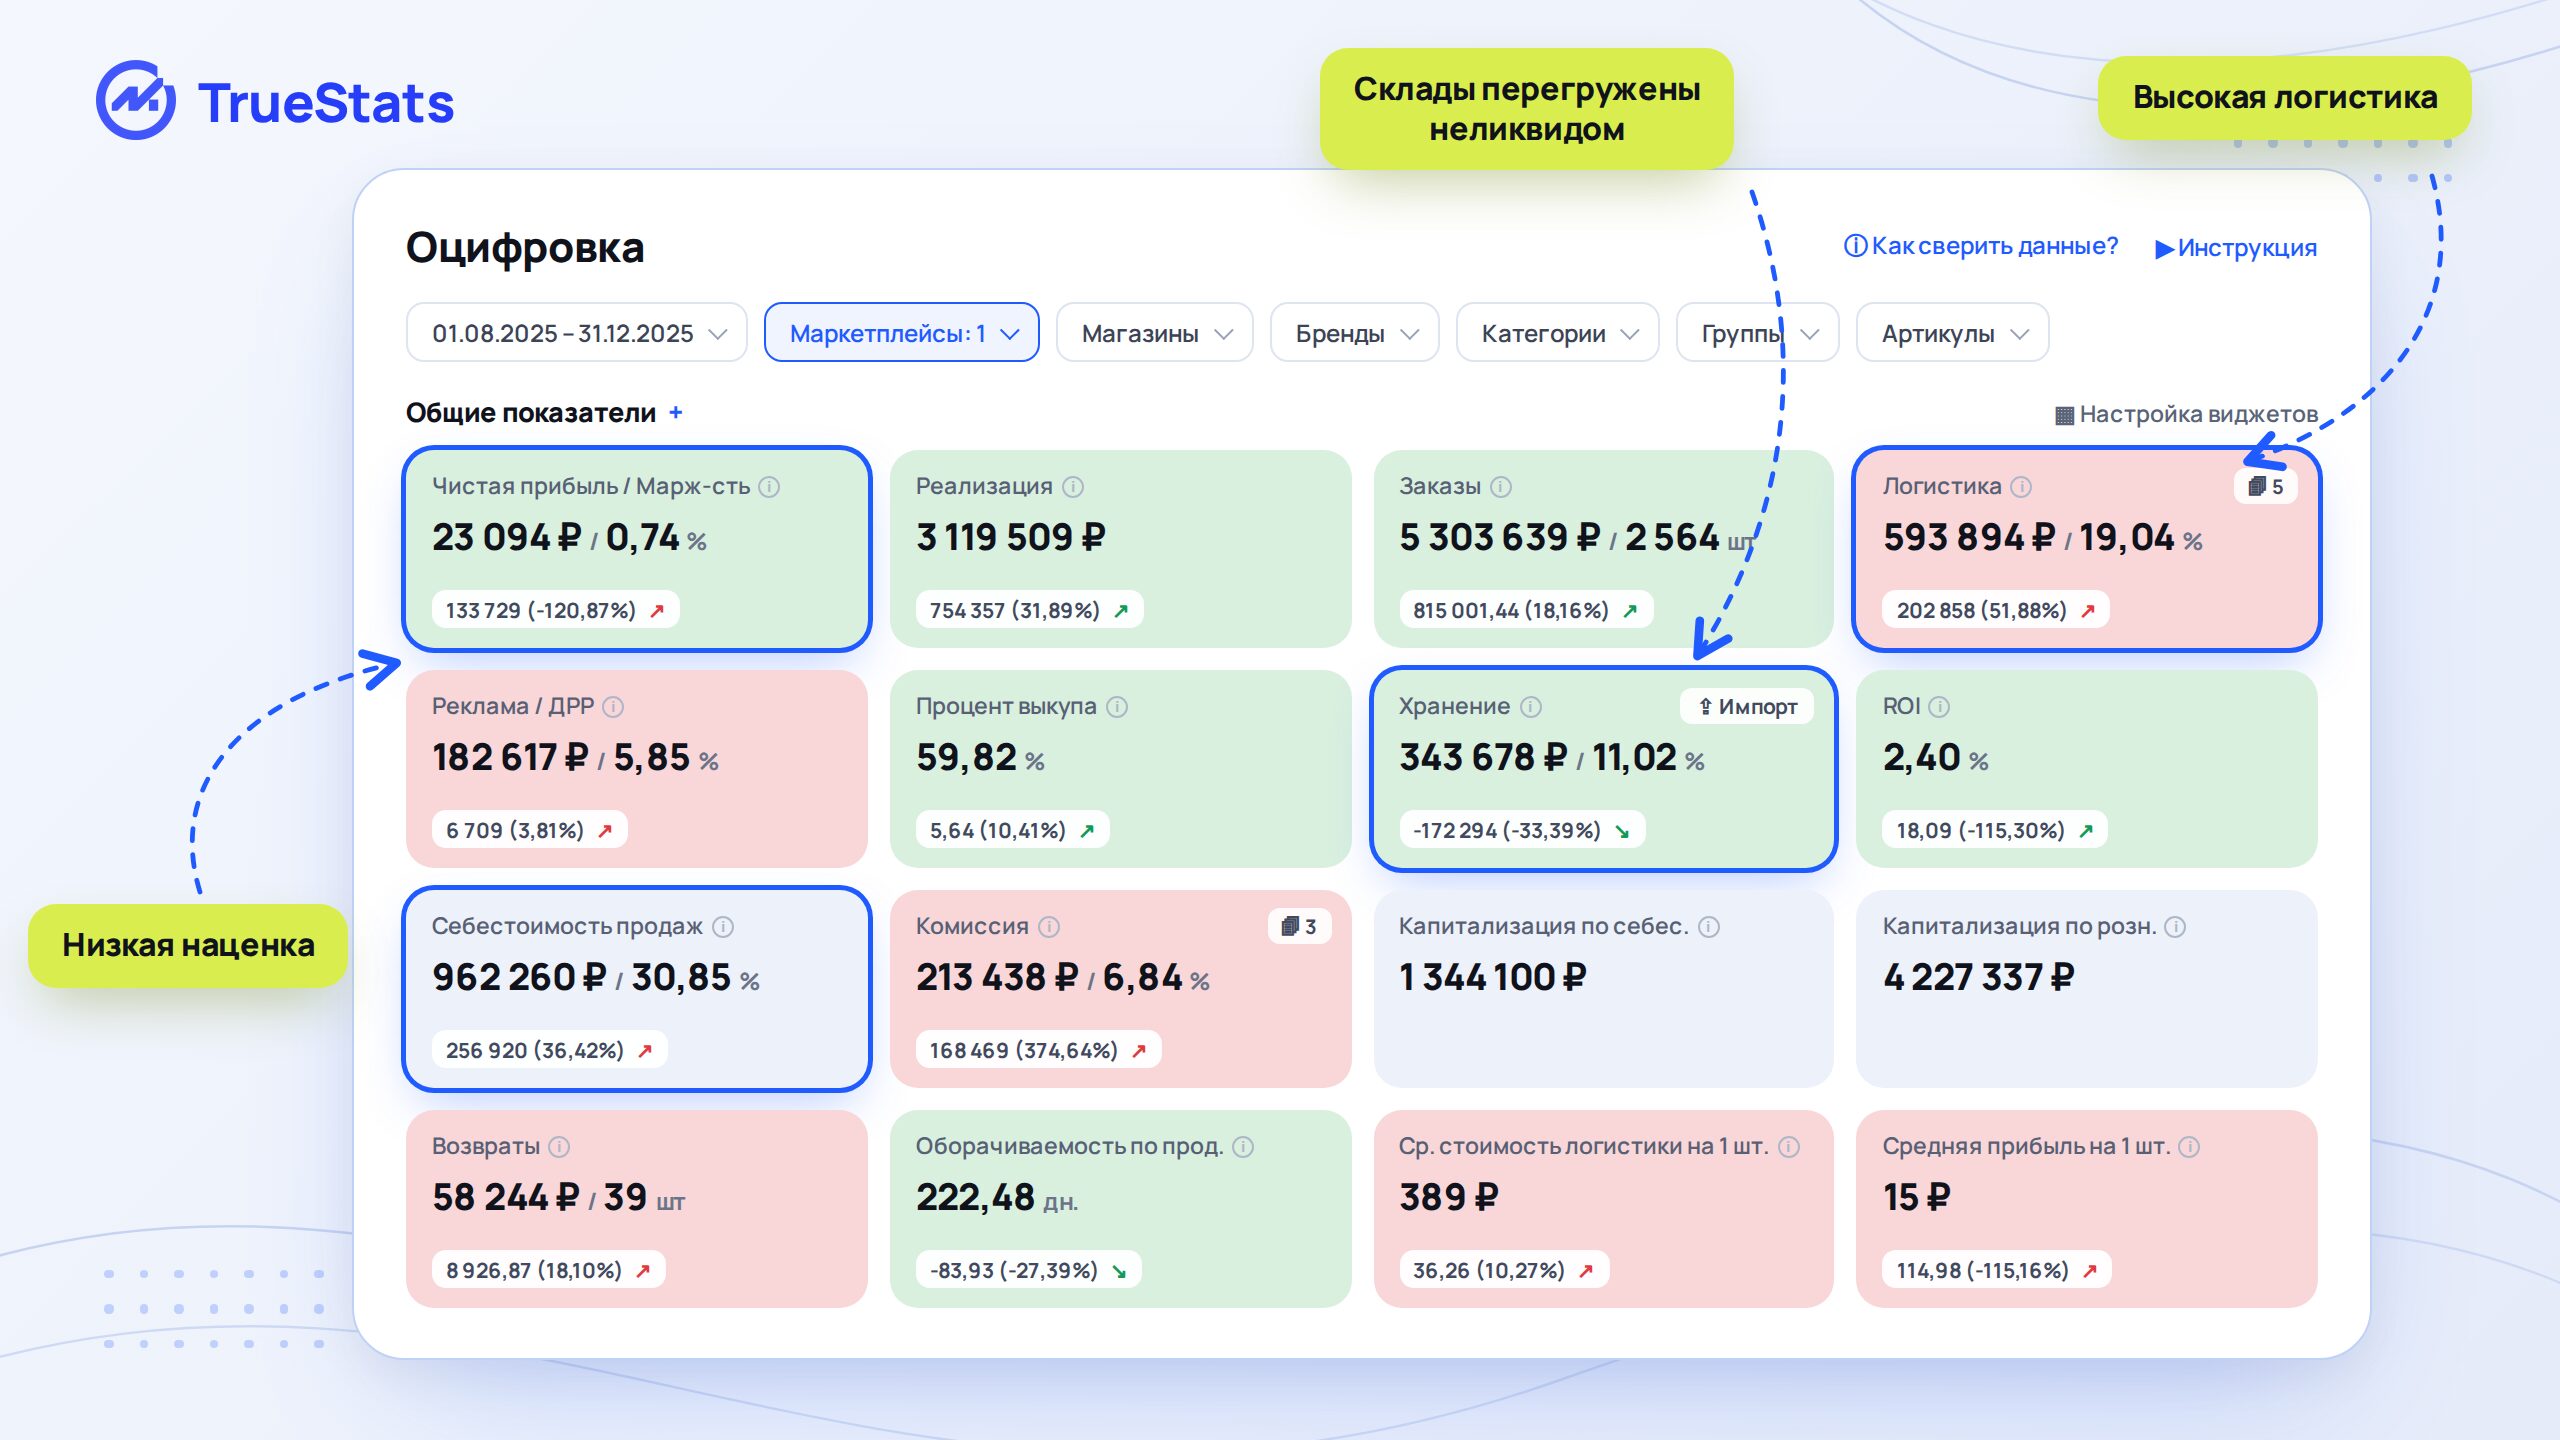The width and height of the screenshot is (2560, 1440).
Task: Open the Как сверить данные? link
Action: 1981,246
